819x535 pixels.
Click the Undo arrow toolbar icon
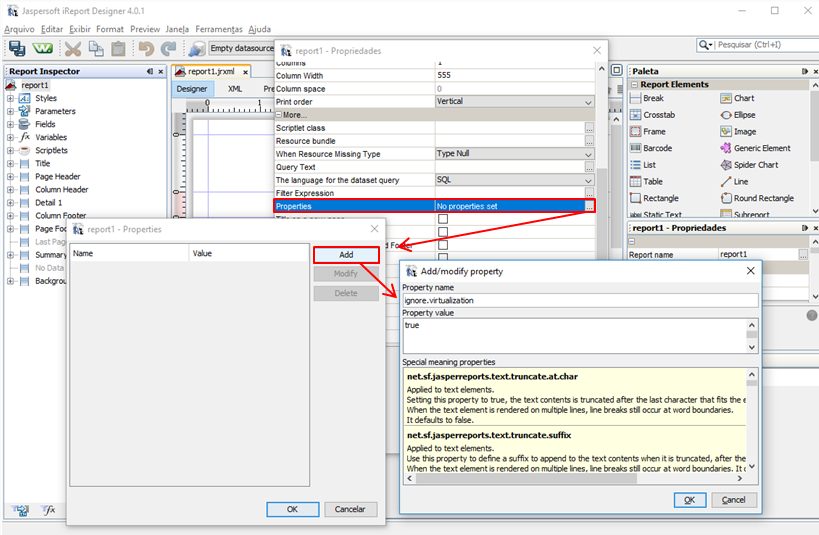tap(147, 49)
